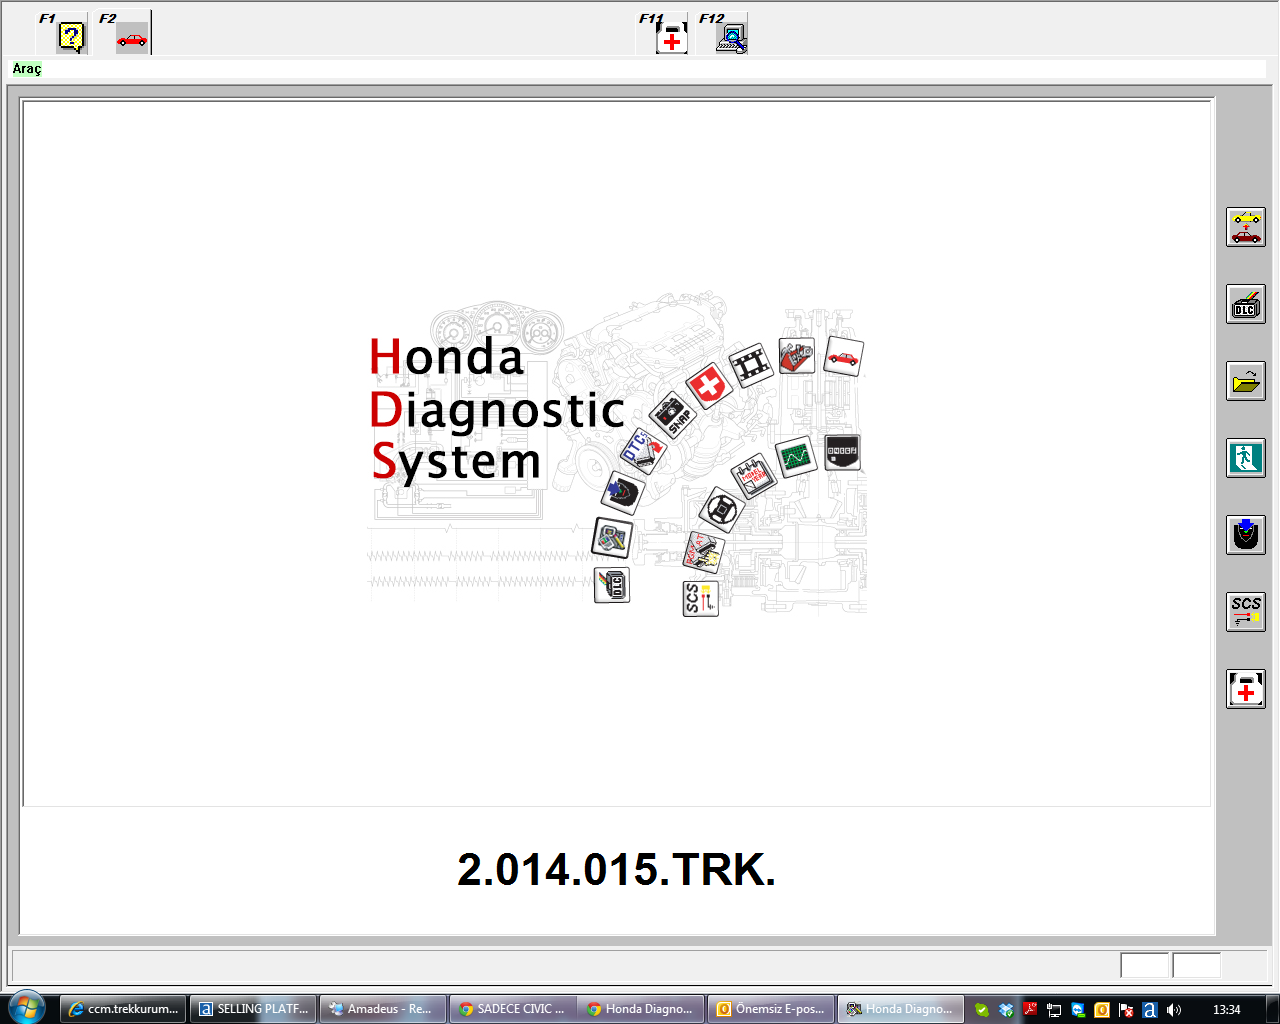Open the Action Center flag tray icon

[1126, 1010]
